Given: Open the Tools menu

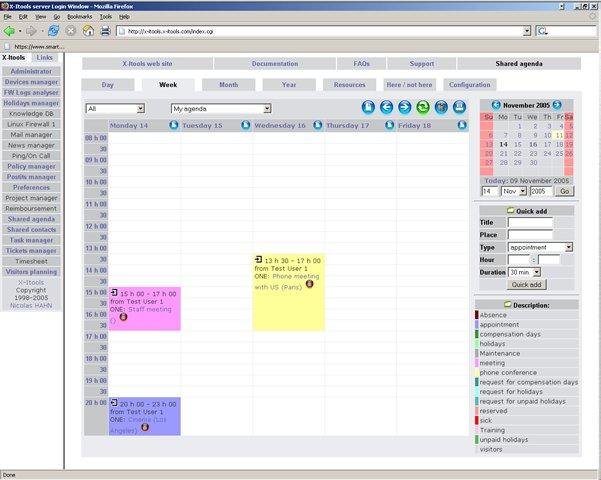Looking at the screenshot, I should pyautogui.click(x=106, y=17).
